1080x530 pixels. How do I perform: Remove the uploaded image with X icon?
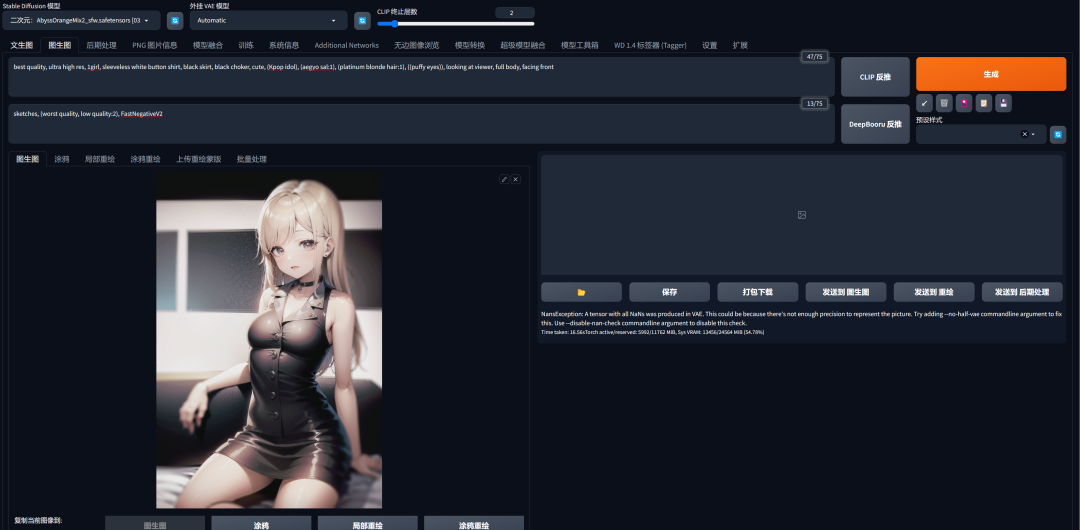point(516,179)
